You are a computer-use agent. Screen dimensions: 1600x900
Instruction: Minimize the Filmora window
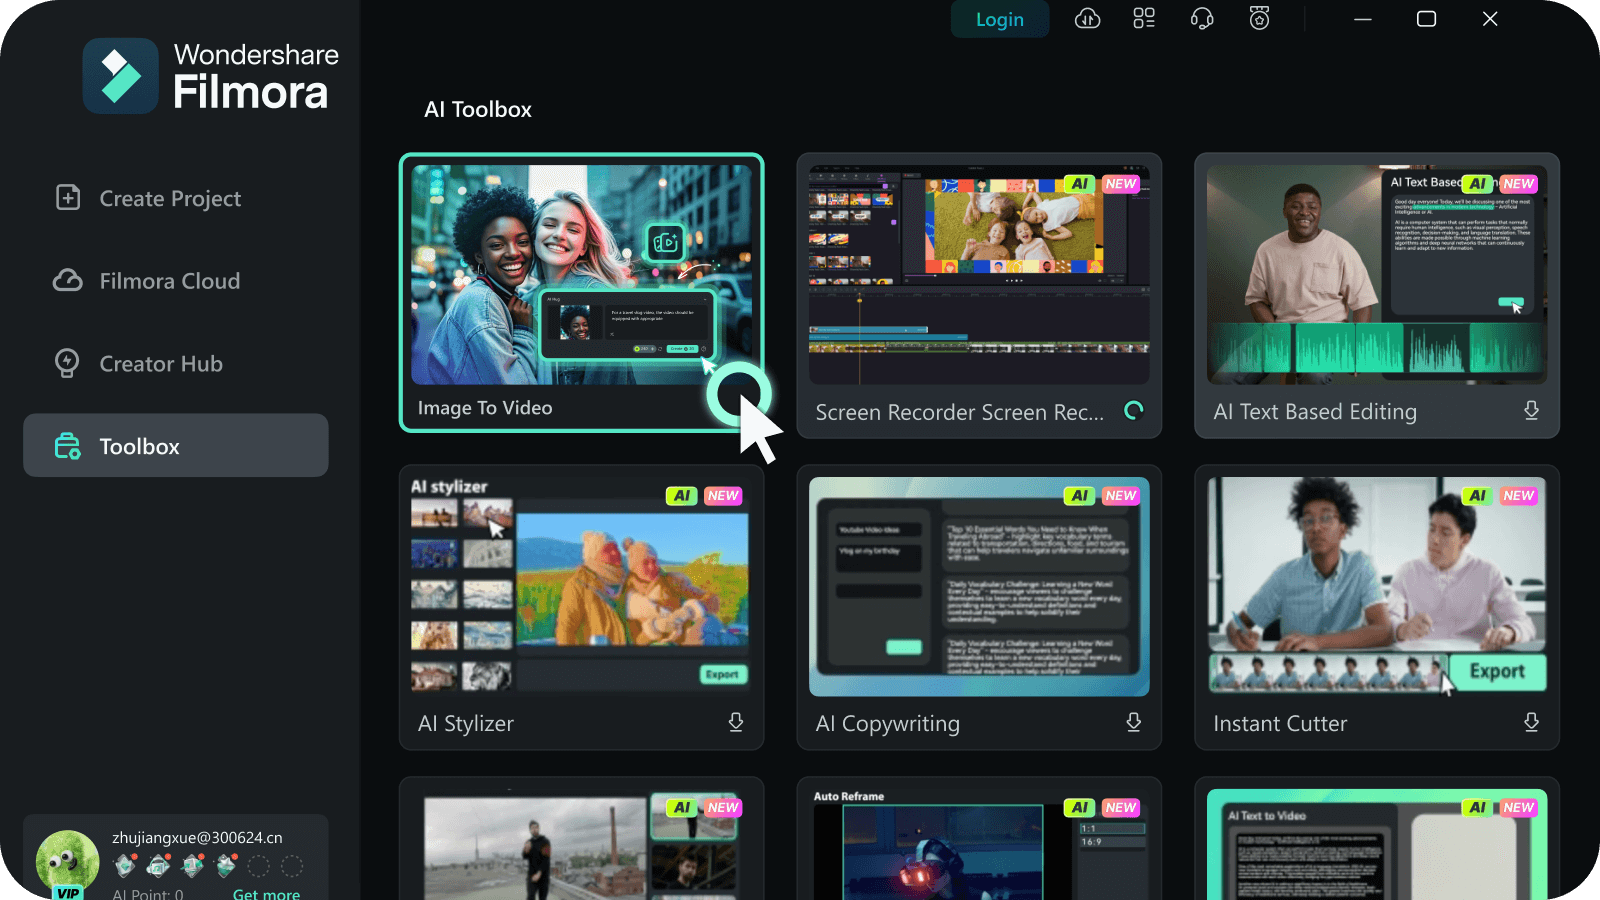click(x=1362, y=19)
